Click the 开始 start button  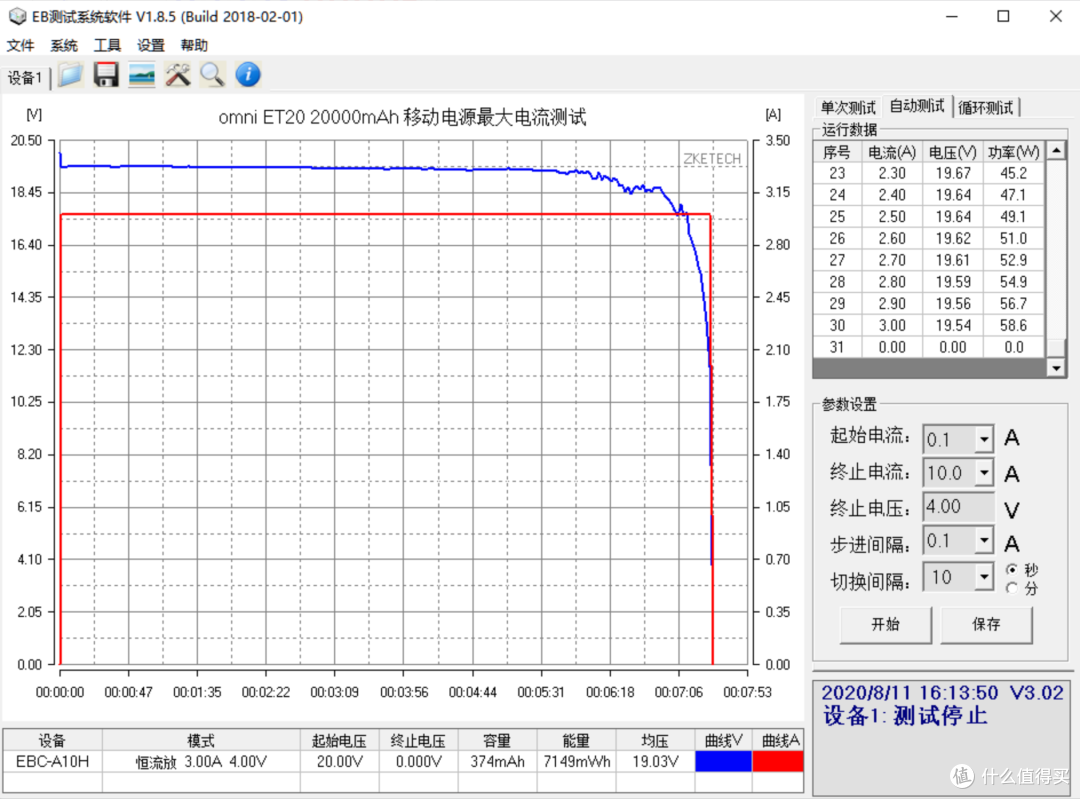point(885,624)
